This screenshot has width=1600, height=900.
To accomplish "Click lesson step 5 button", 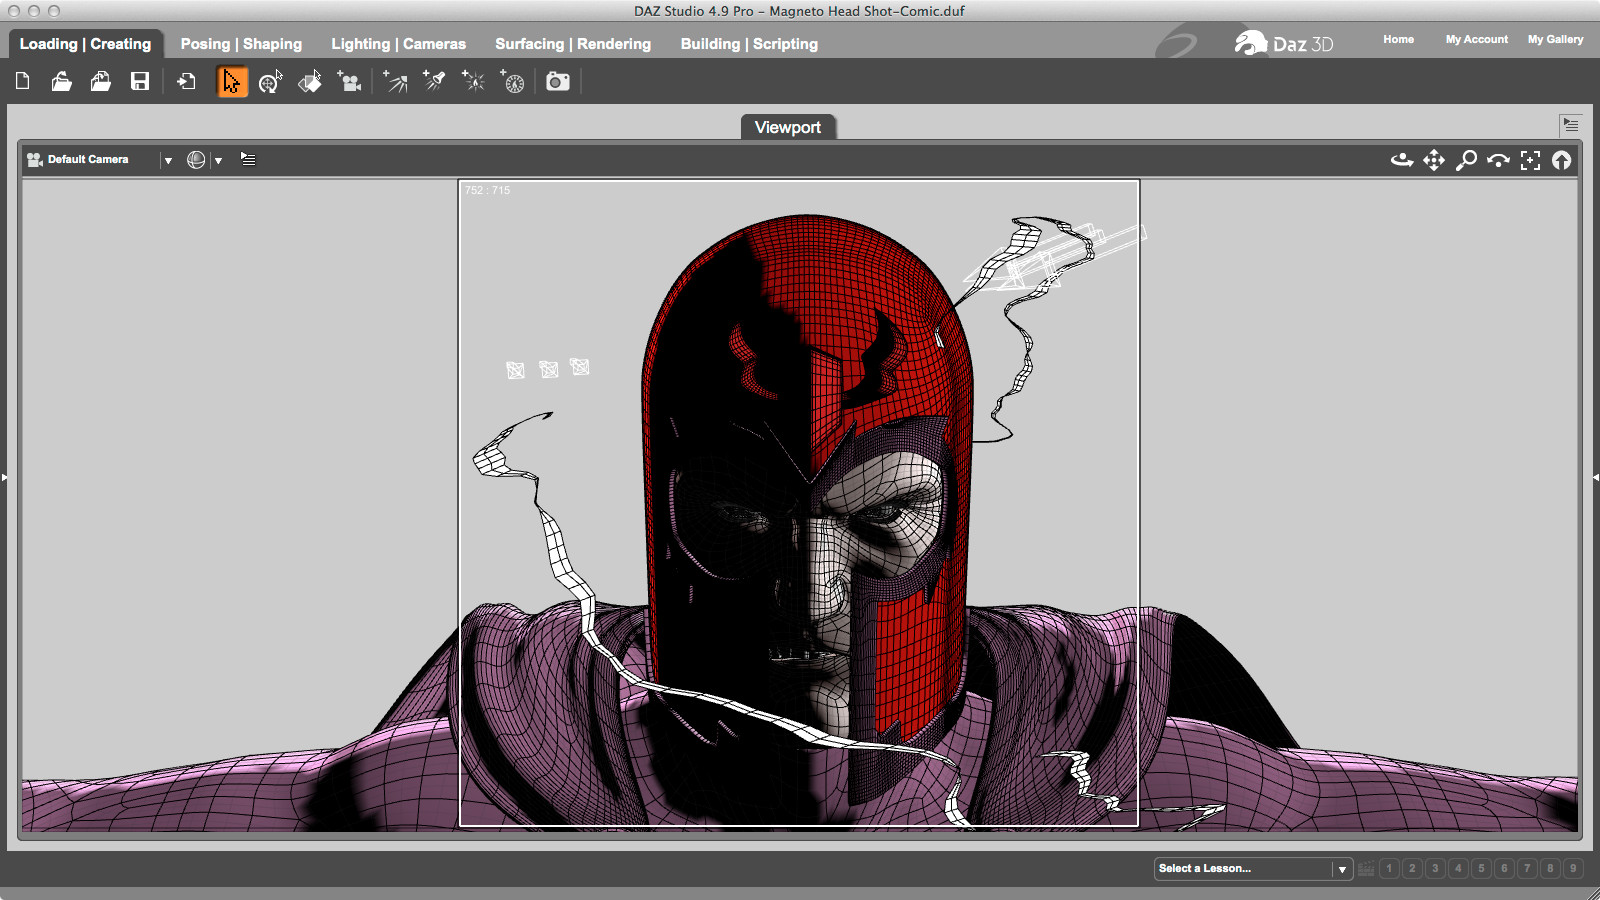I will (x=1481, y=868).
